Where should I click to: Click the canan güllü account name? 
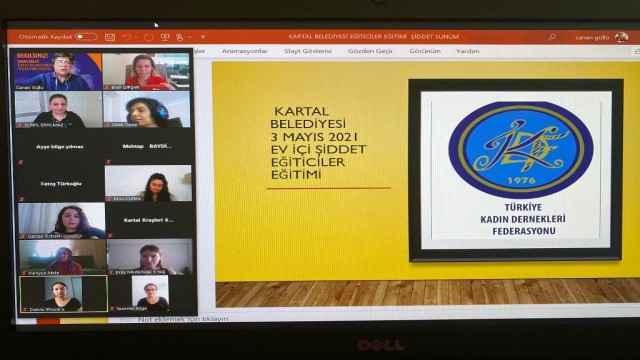[592, 38]
